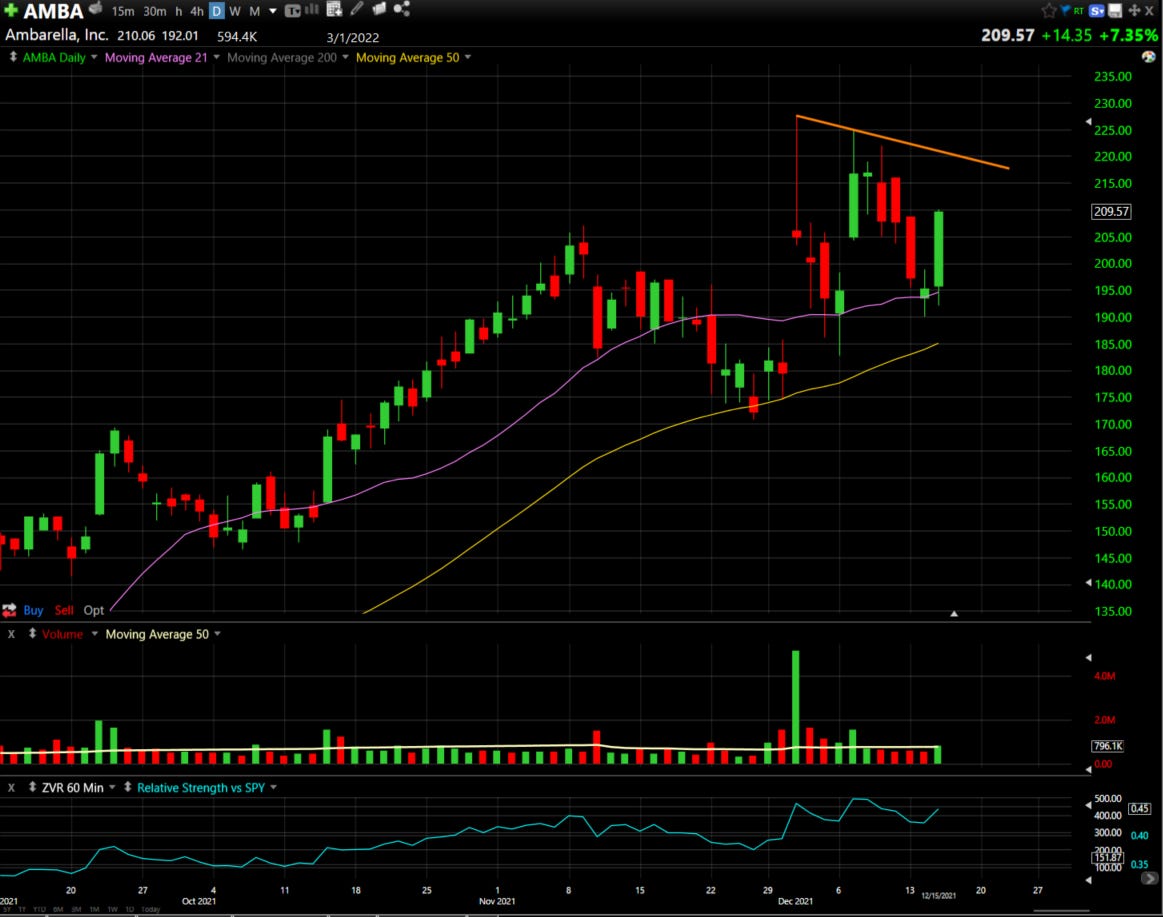Click the AMBA ticker symbol field

pyautogui.click(x=53, y=11)
